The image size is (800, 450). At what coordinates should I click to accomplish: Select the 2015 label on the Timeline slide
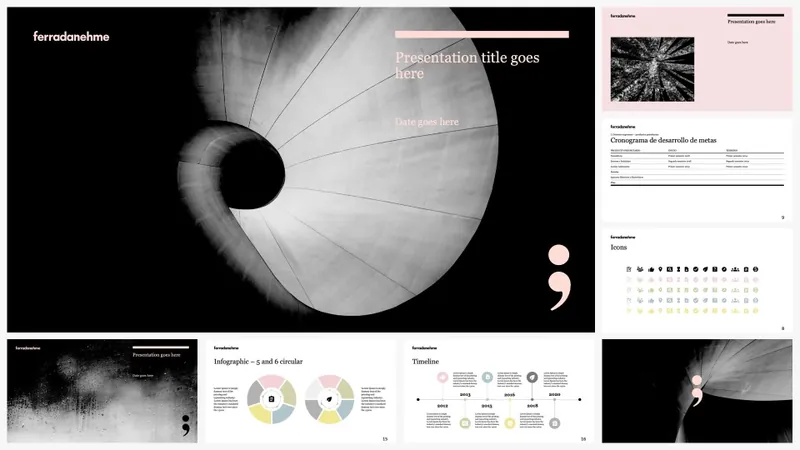pos(487,406)
